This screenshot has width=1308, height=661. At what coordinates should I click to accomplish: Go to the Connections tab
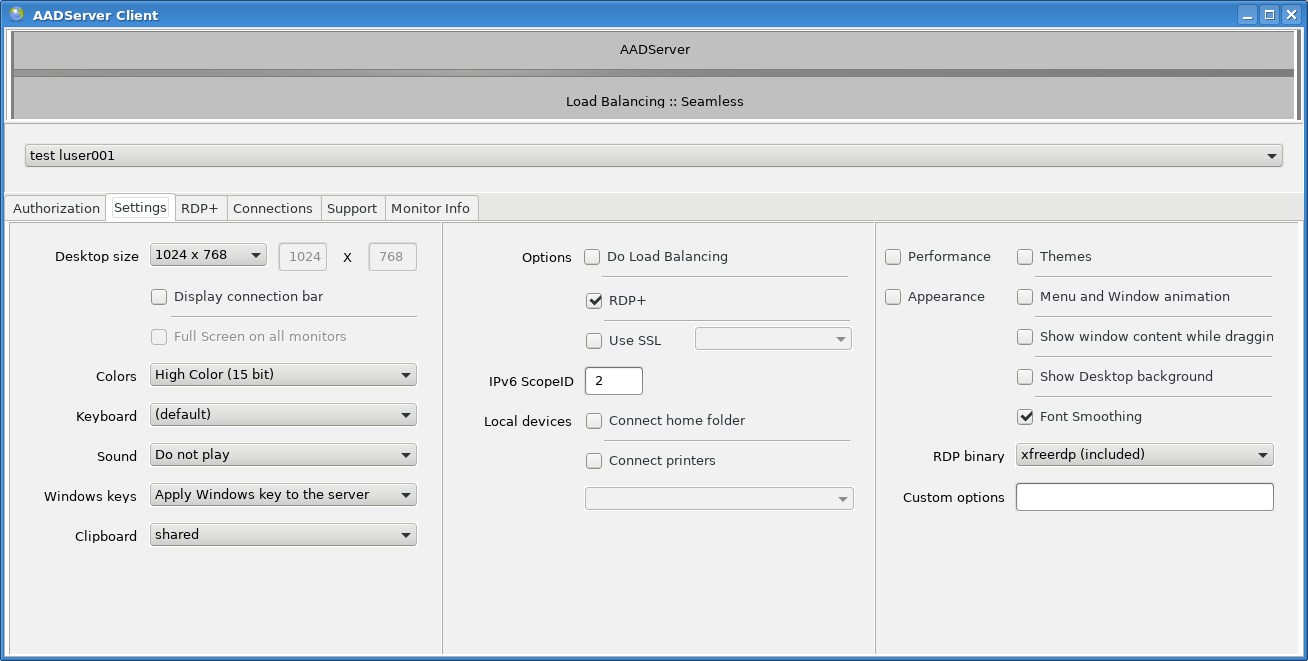(273, 208)
